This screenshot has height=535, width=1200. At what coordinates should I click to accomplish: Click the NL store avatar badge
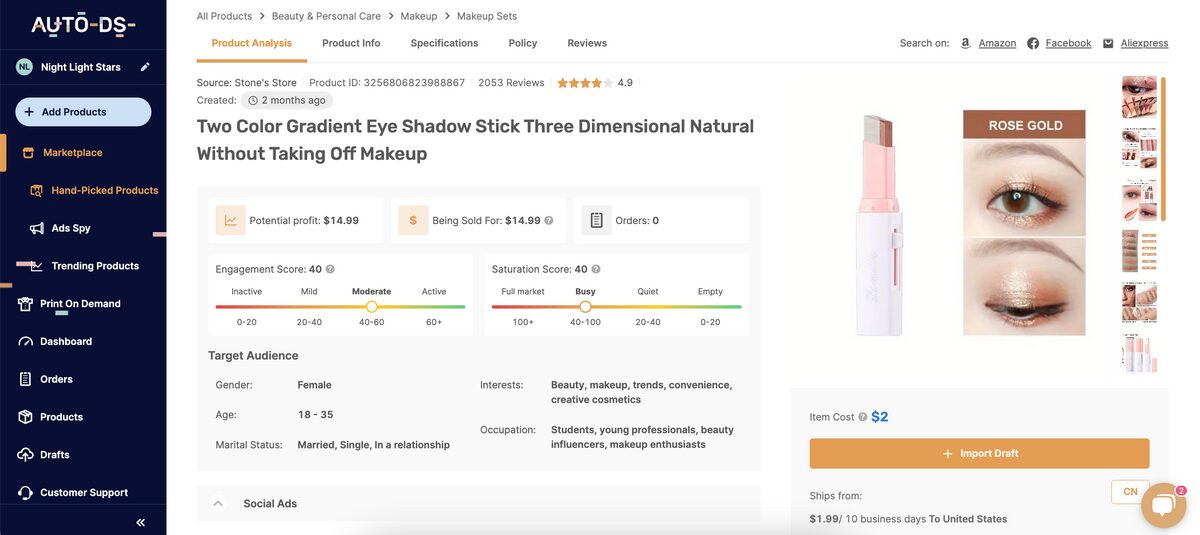[24, 67]
